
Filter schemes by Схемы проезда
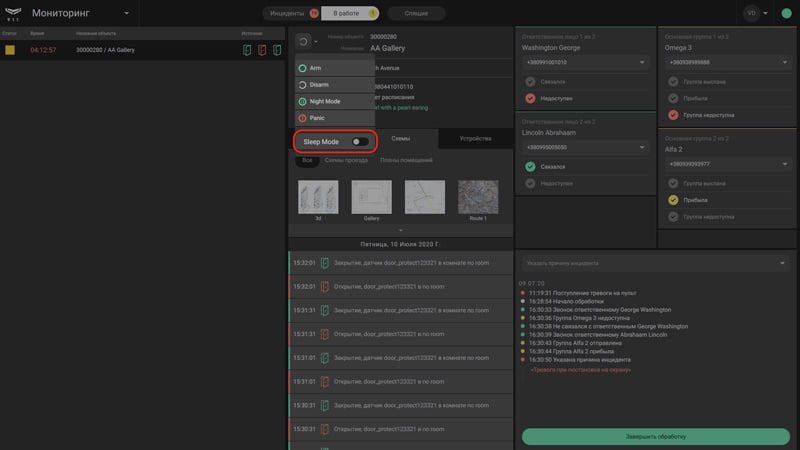coord(346,160)
